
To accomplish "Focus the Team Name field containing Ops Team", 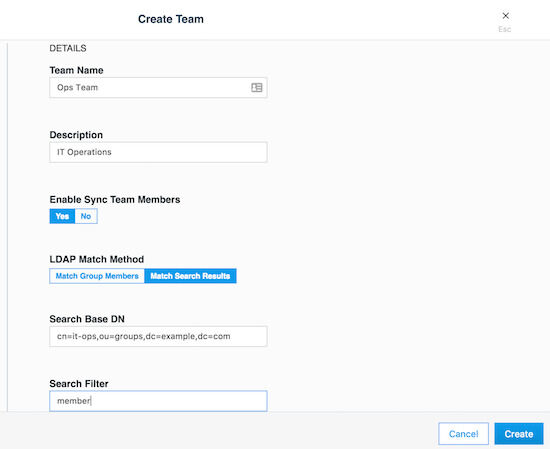I will tap(158, 87).
